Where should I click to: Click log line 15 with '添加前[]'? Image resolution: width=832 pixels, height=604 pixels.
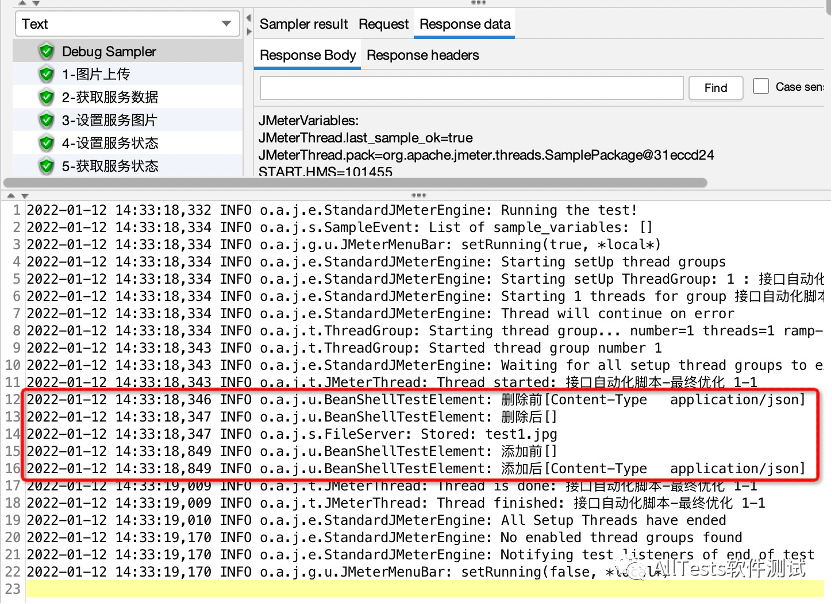(292, 451)
